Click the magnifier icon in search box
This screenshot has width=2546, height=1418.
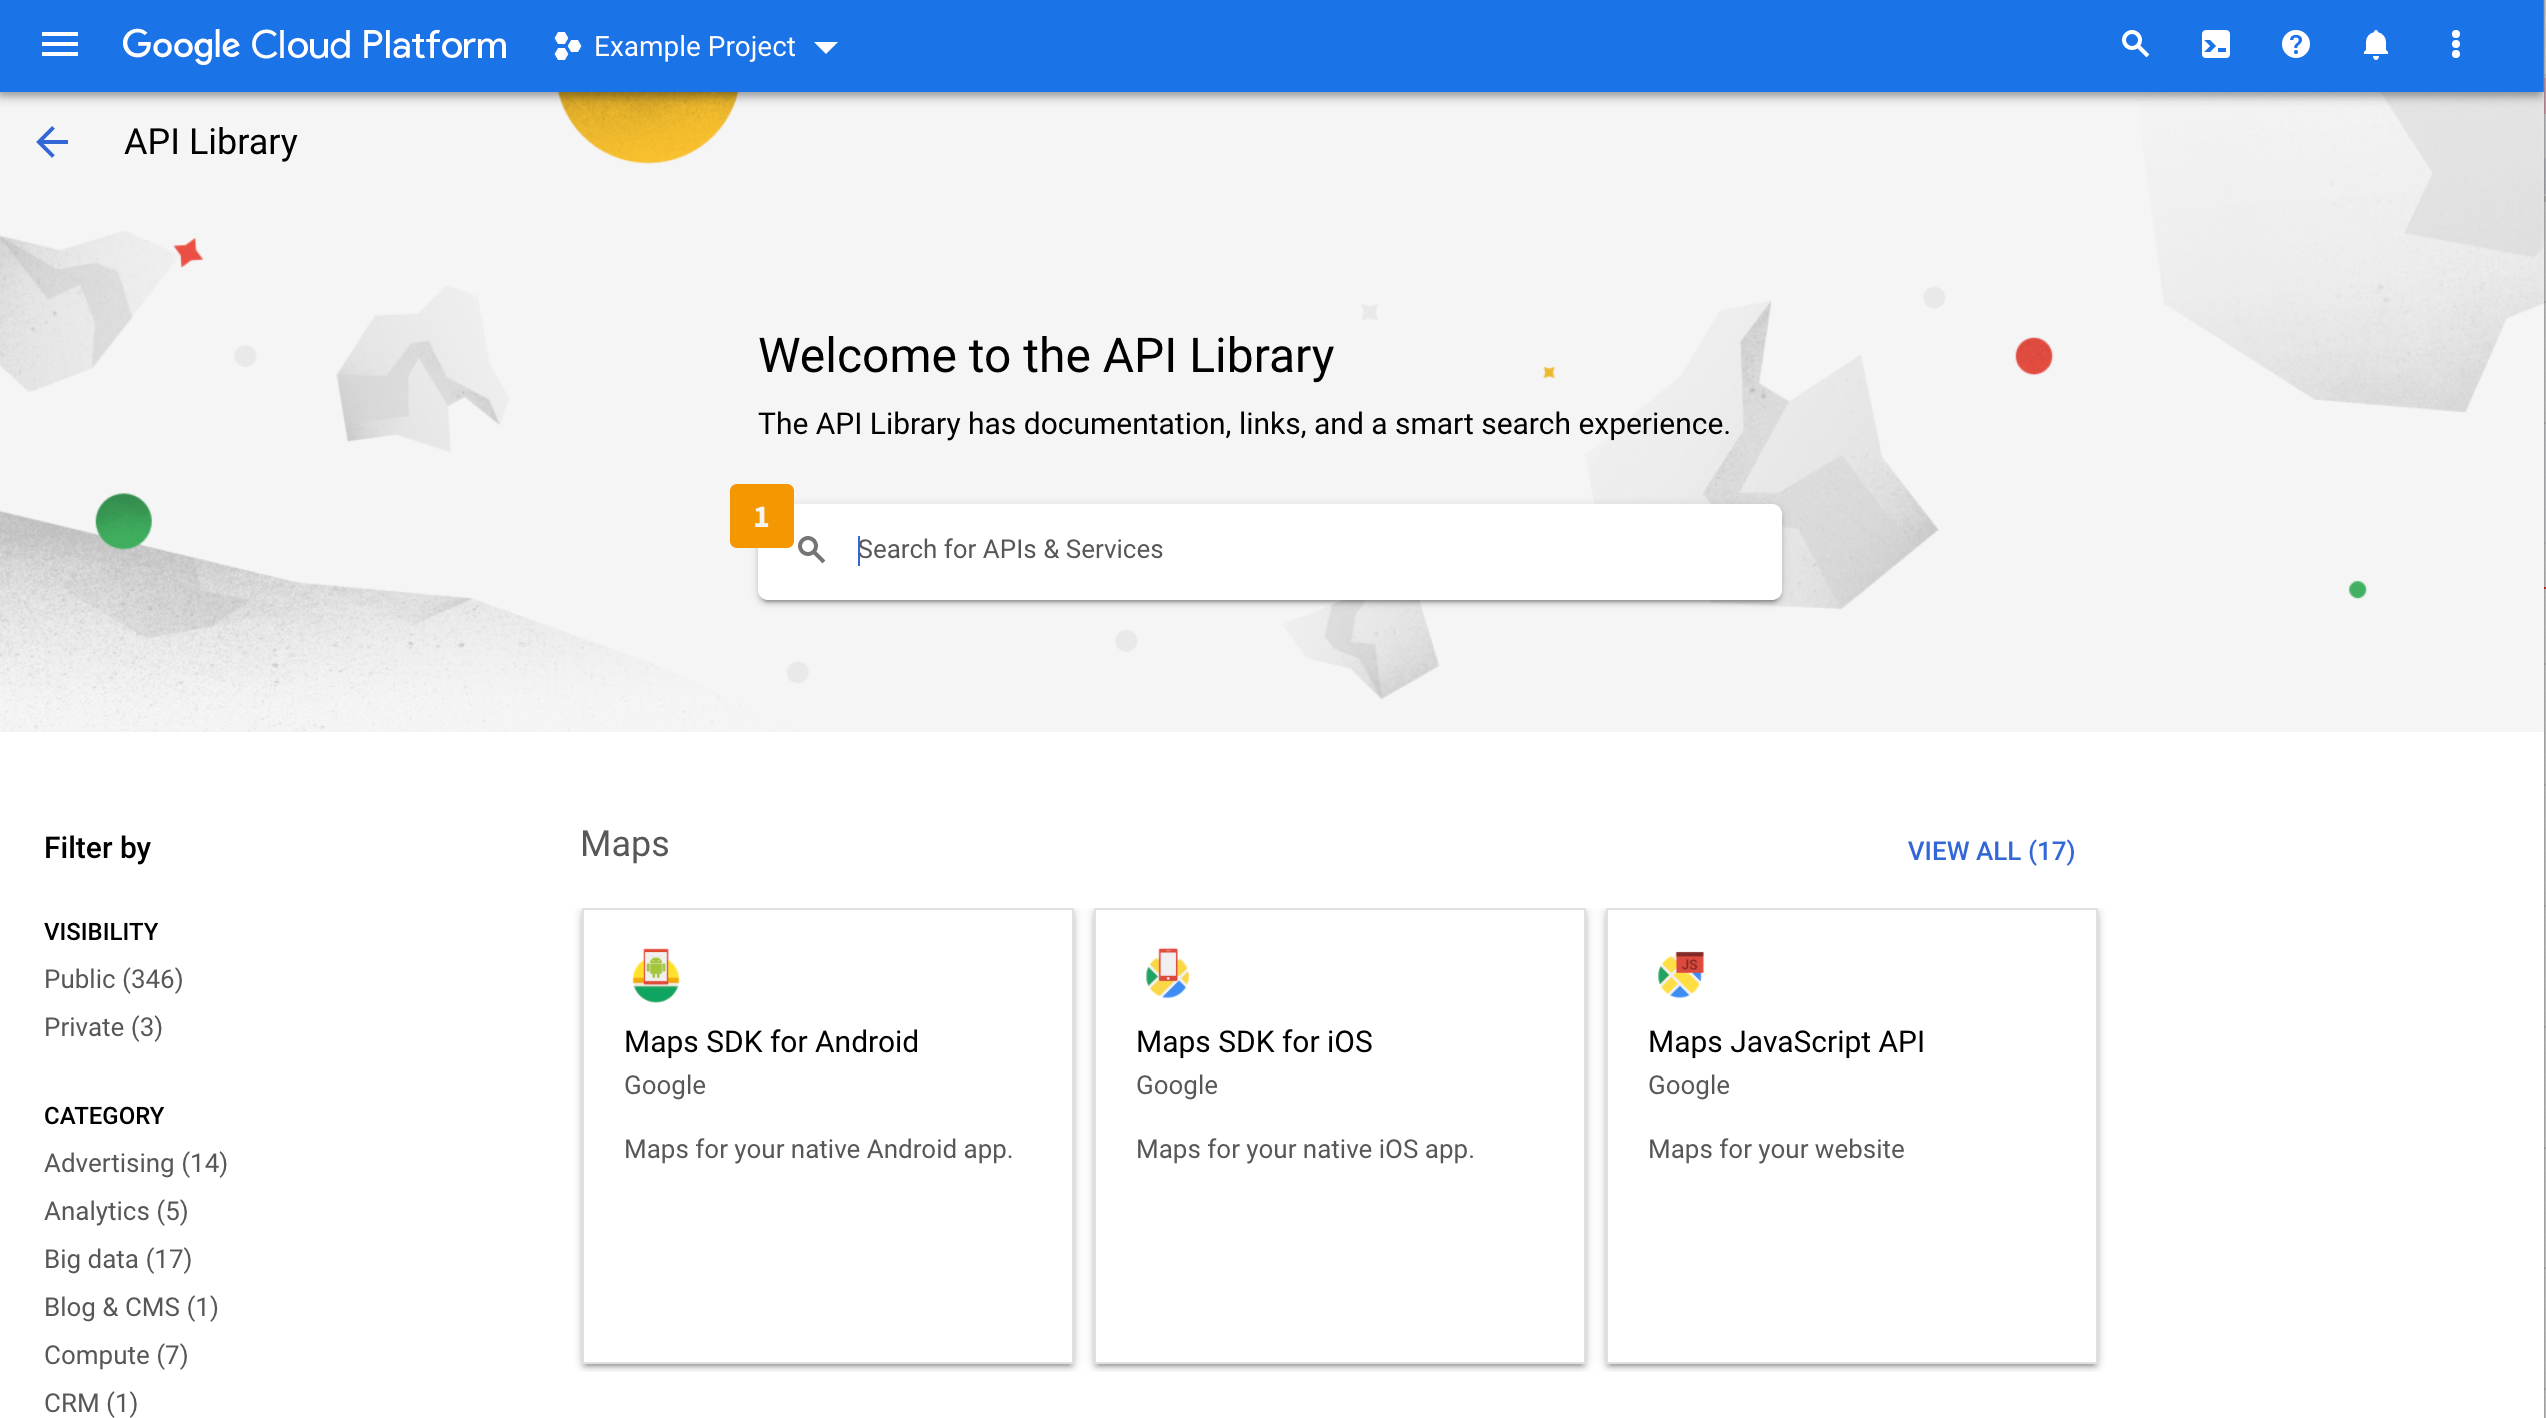click(811, 549)
